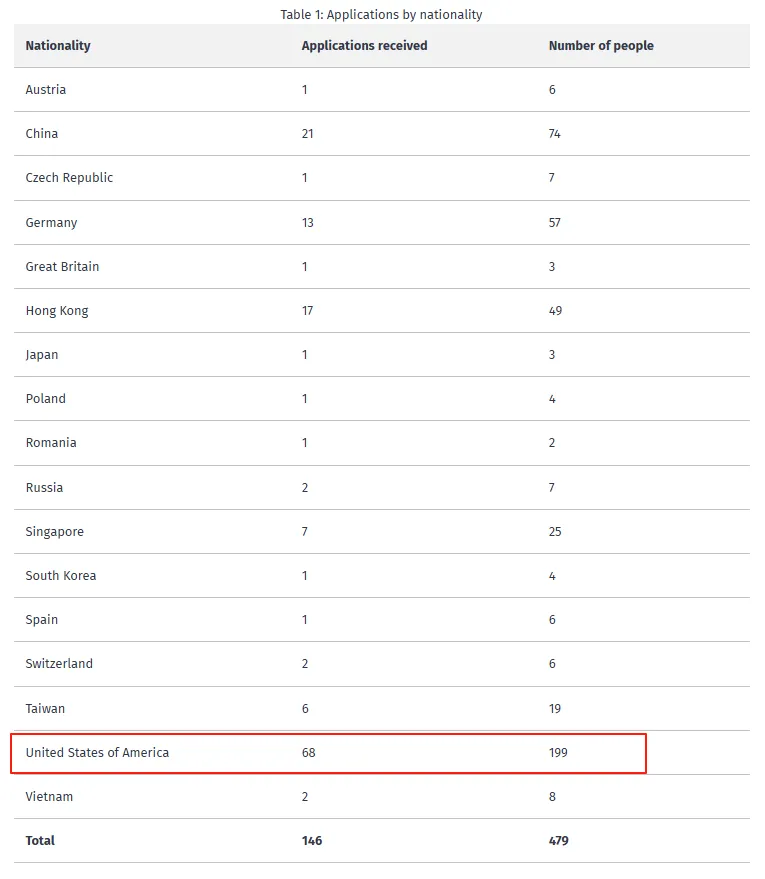Select the highlighted "United States of America" cell
Viewport: 765px width, 879px height.
[97, 753]
